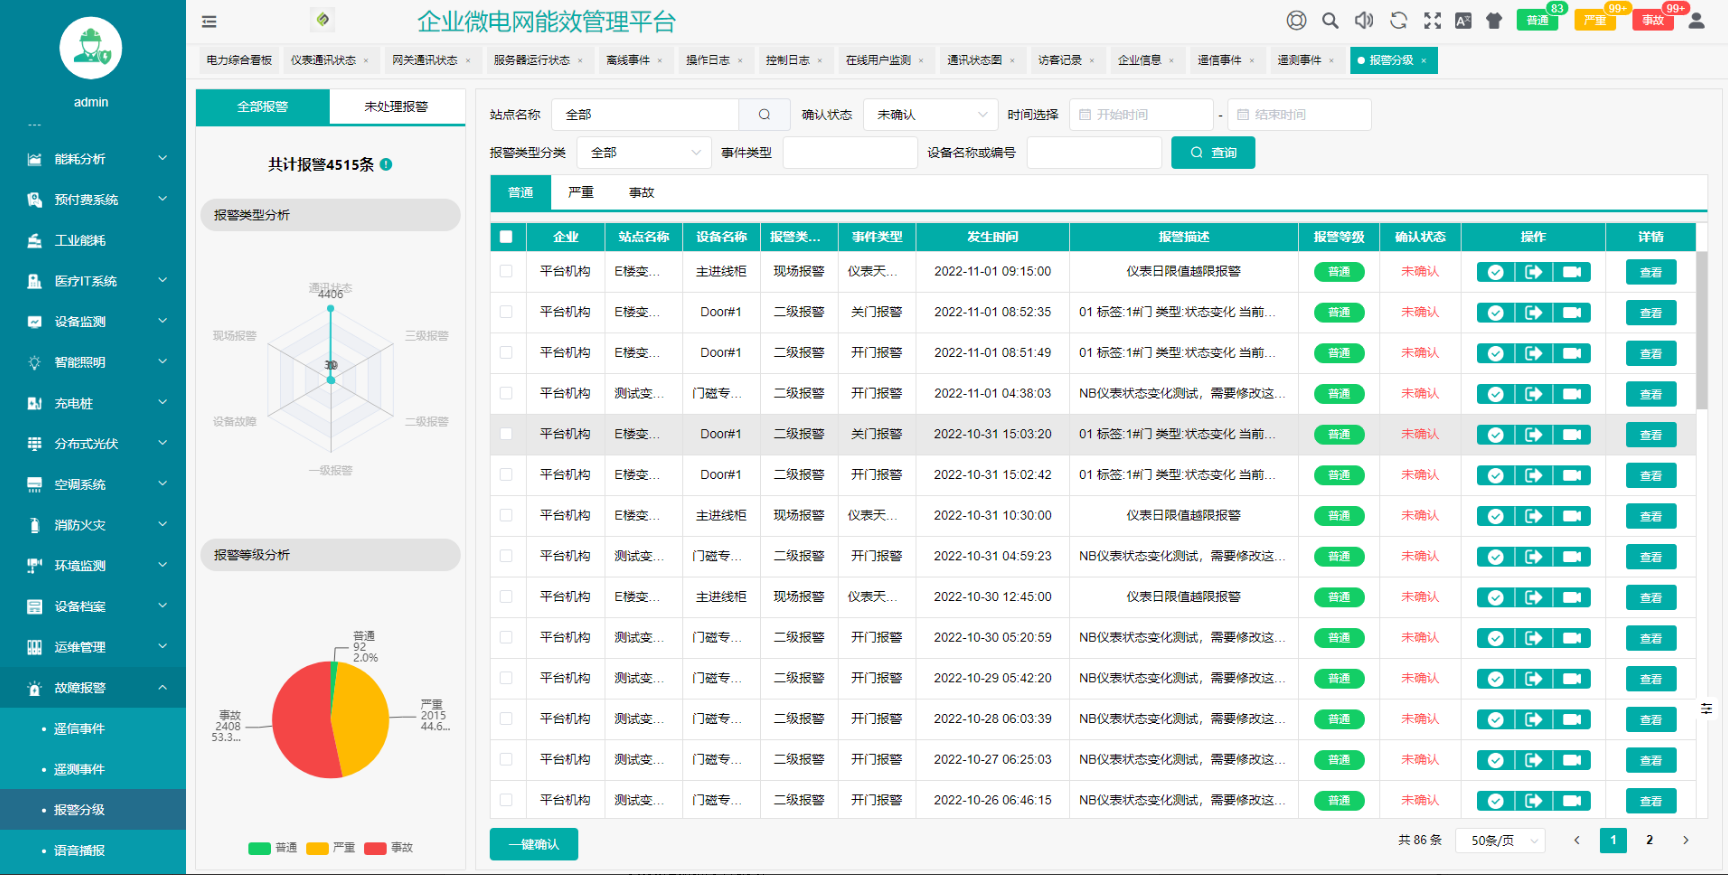Open the red 事故 alarm badge in header
Viewport: 1728px width, 875px height.
tap(1654, 20)
